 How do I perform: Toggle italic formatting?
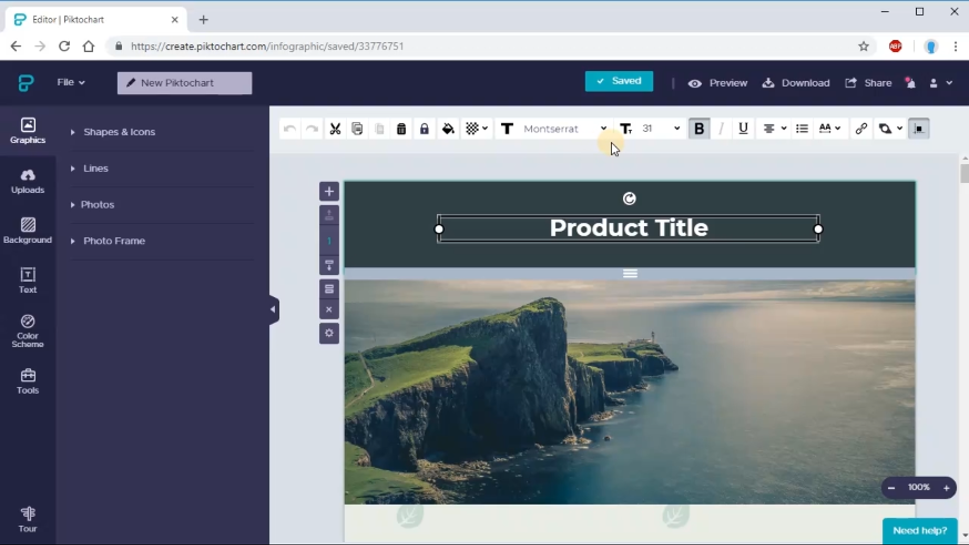[721, 129]
